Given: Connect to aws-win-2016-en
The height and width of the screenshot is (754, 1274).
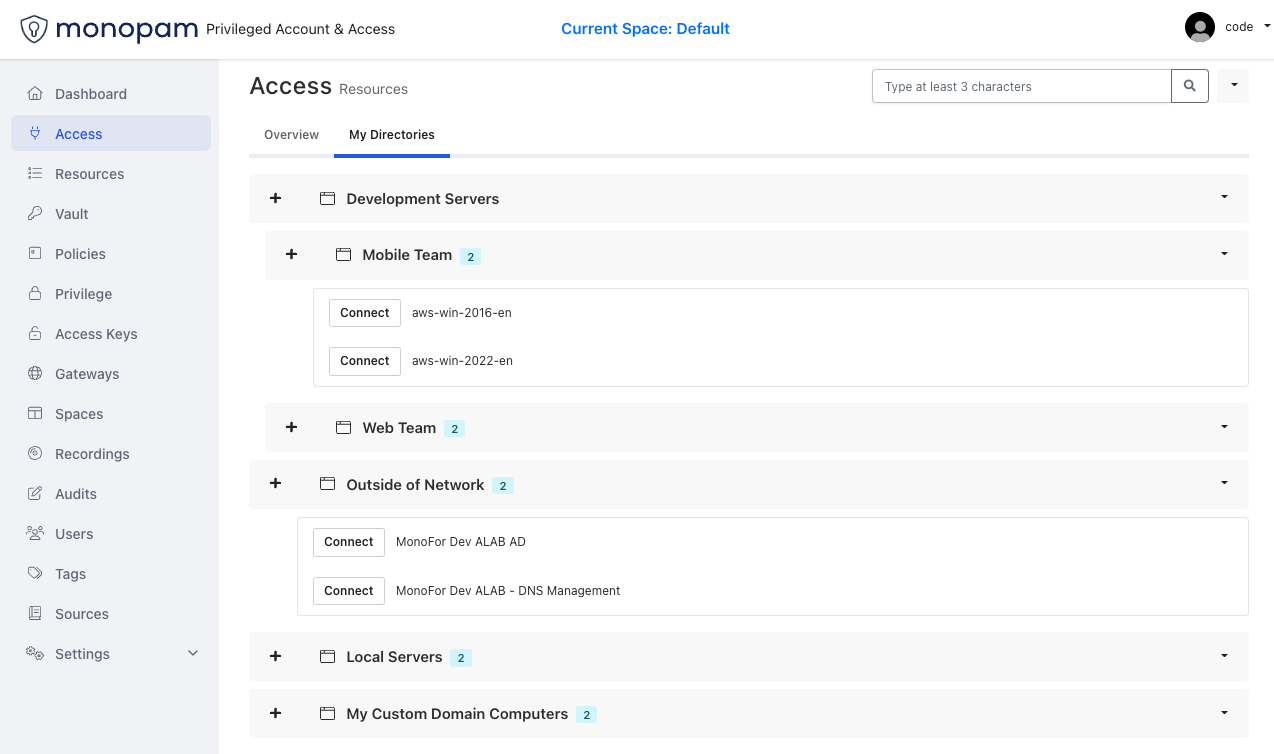Looking at the screenshot, I should [x=364, y=313].
